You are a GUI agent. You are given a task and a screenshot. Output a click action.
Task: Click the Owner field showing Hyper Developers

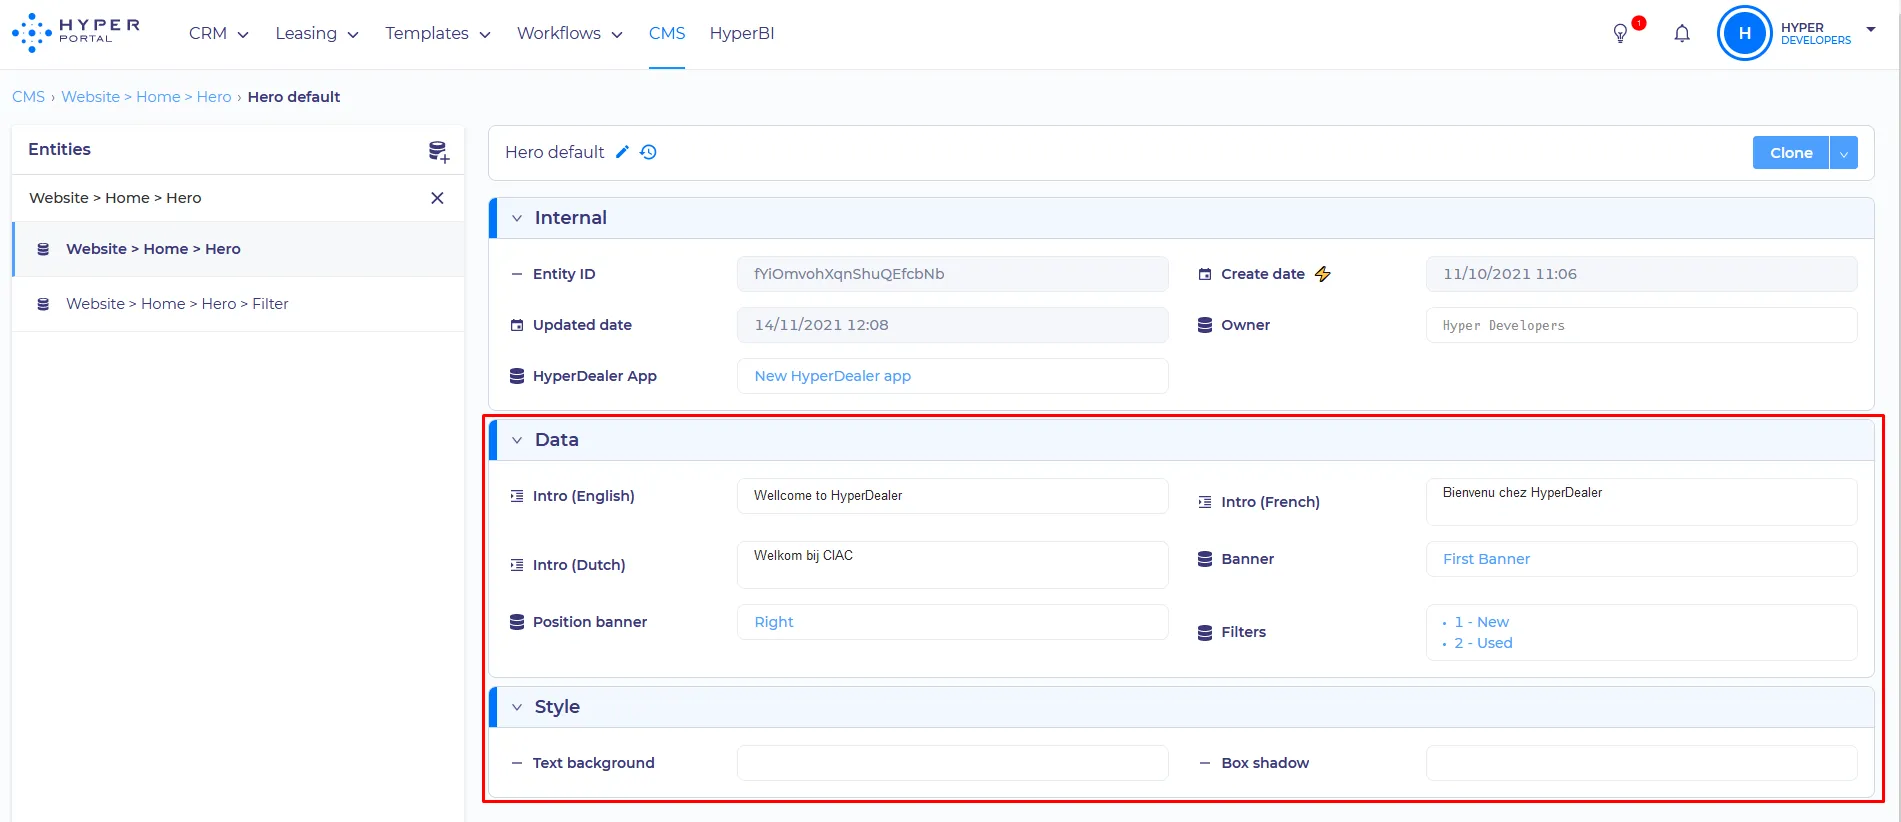pyautogui.click(x=1641, y=325)
